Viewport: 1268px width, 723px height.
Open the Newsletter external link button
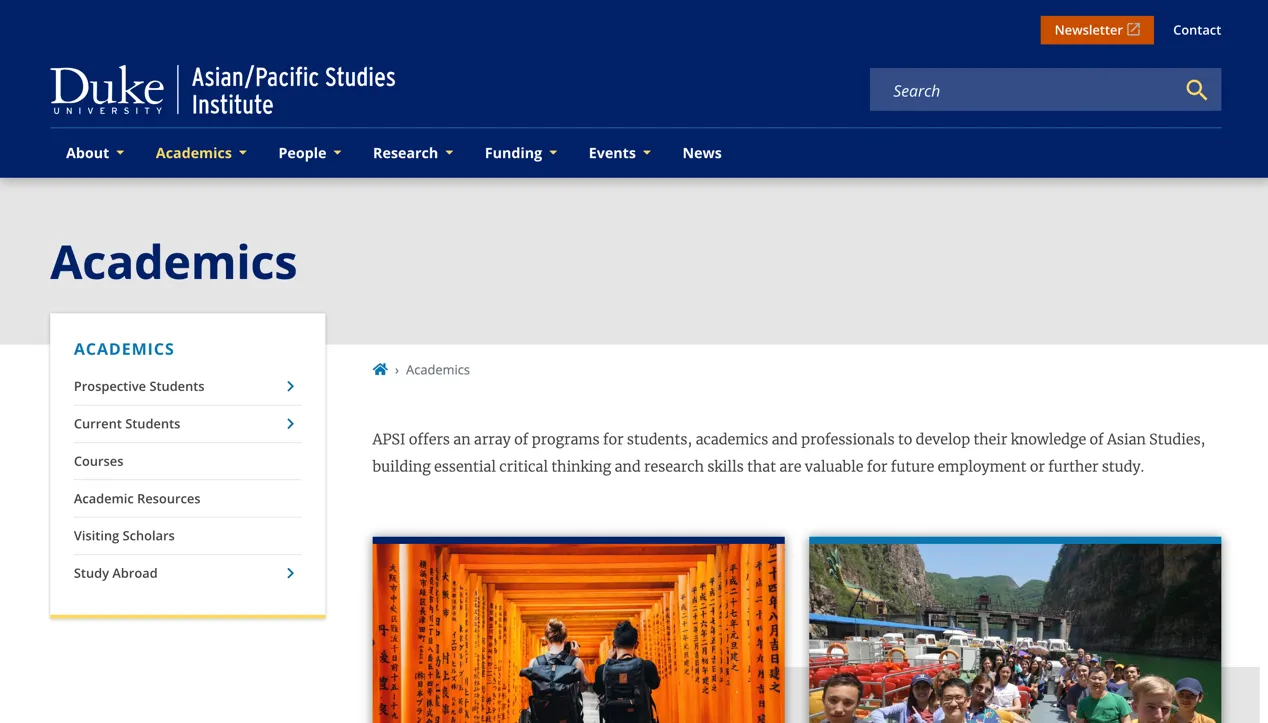tap(1096, 30)
